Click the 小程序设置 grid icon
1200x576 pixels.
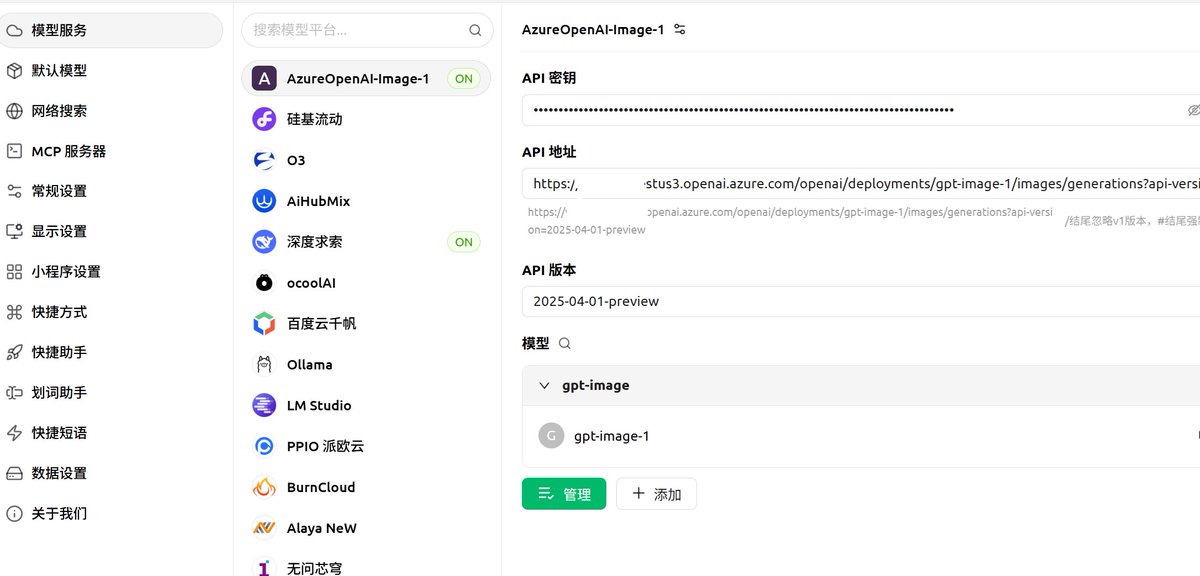click(x=14, y=272)
